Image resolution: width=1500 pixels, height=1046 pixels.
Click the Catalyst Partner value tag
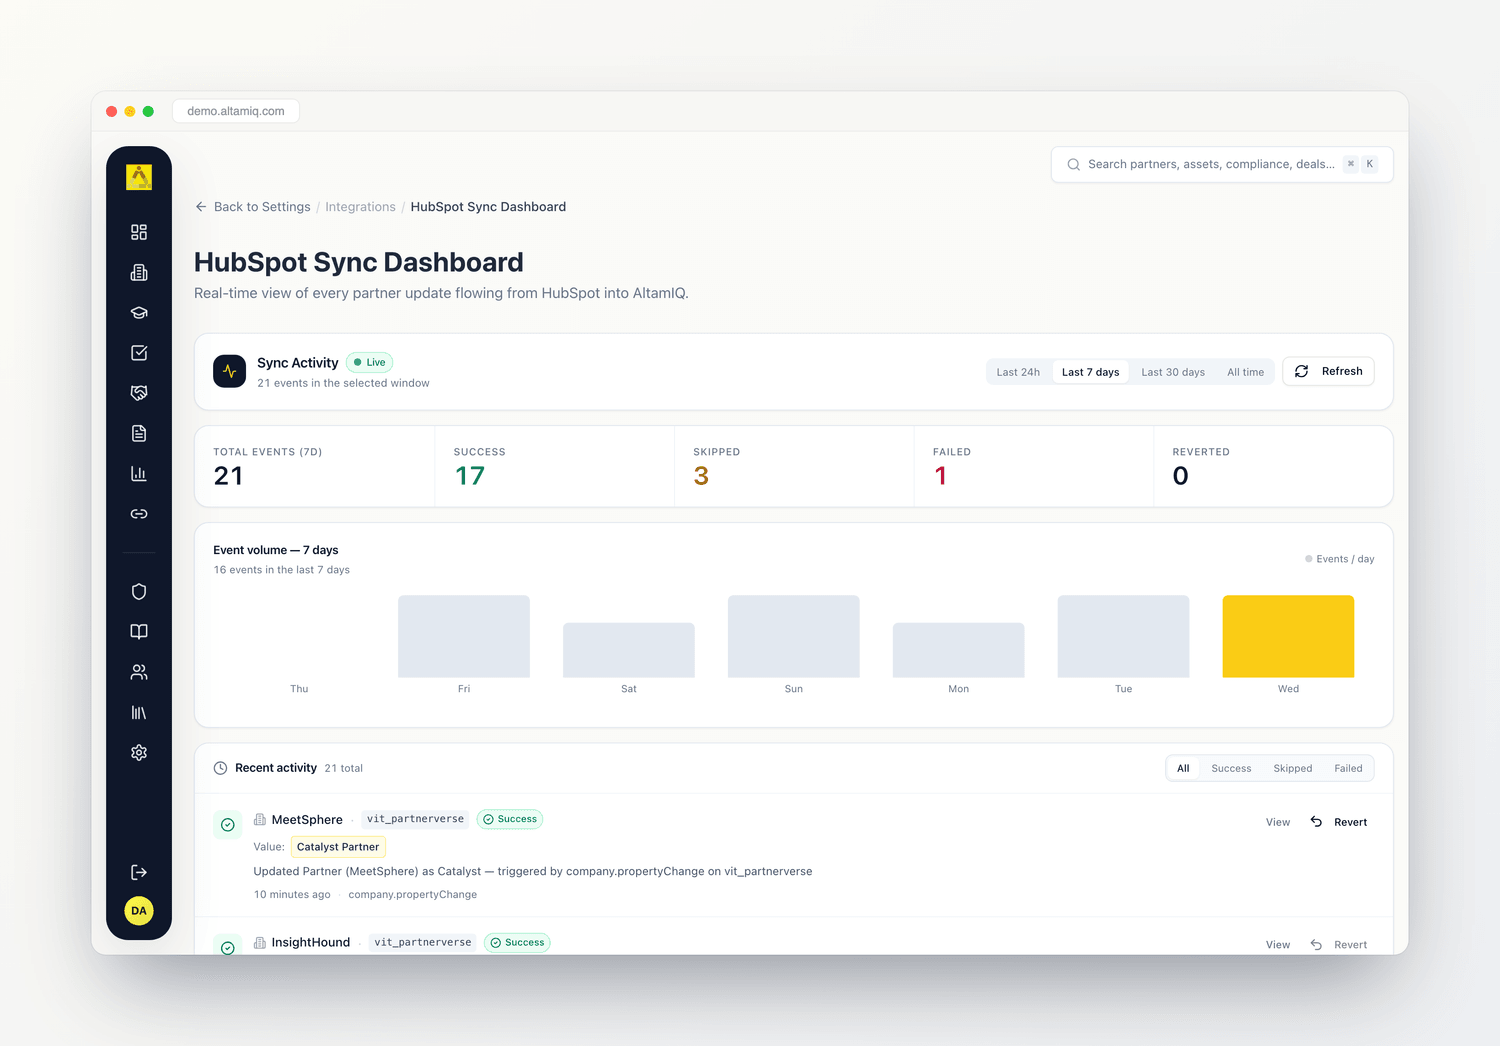click(338, 847)
